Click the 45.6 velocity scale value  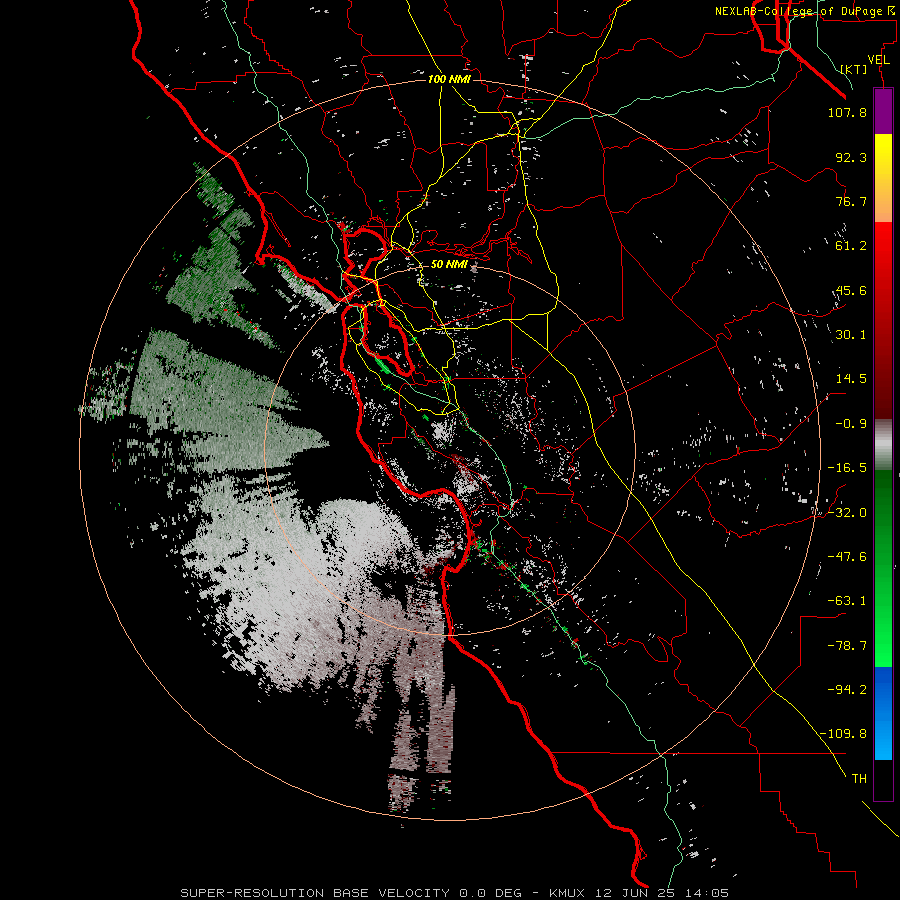[x=851, y=290]
